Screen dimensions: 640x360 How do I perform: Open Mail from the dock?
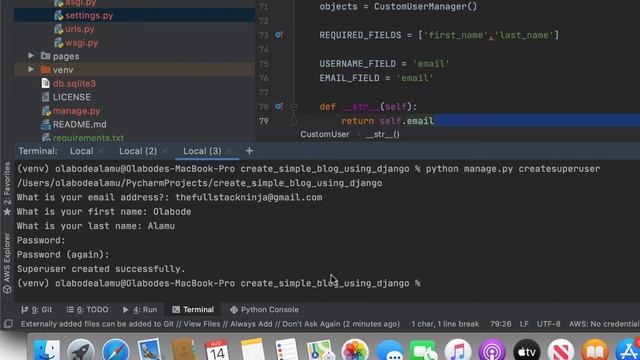click(149, 350)
